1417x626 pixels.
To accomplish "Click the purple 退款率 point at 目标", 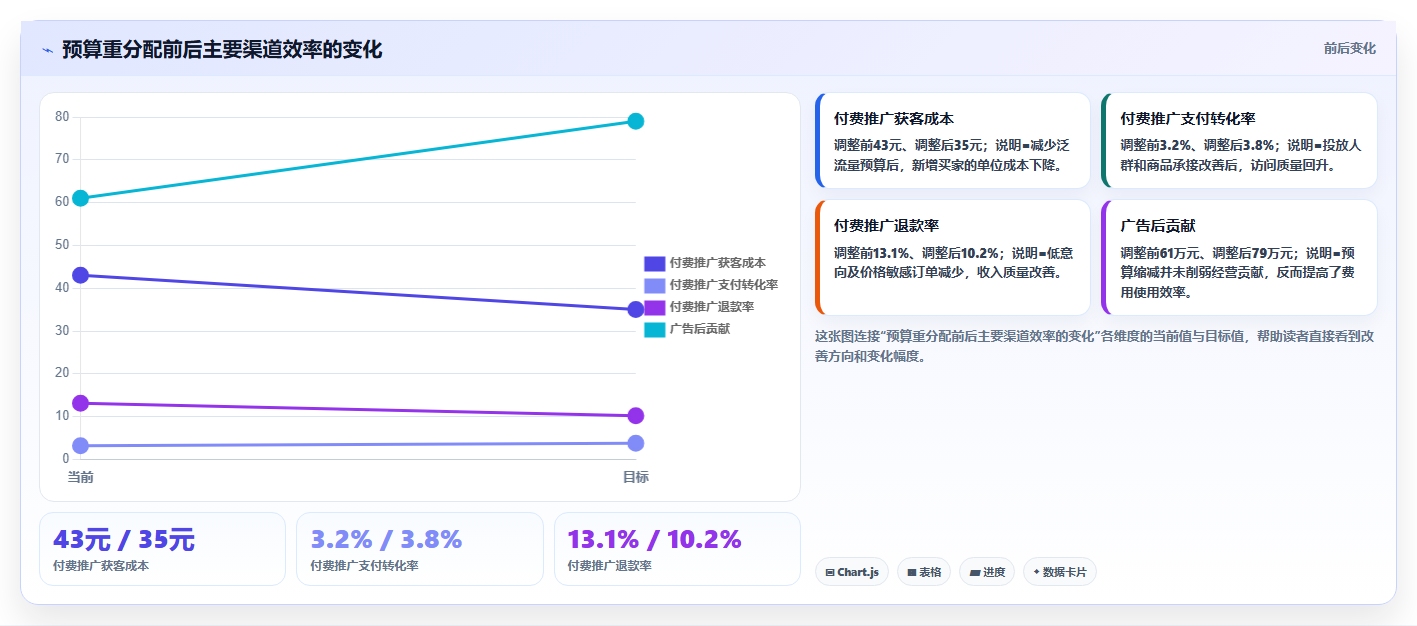I will pos(635,416).
